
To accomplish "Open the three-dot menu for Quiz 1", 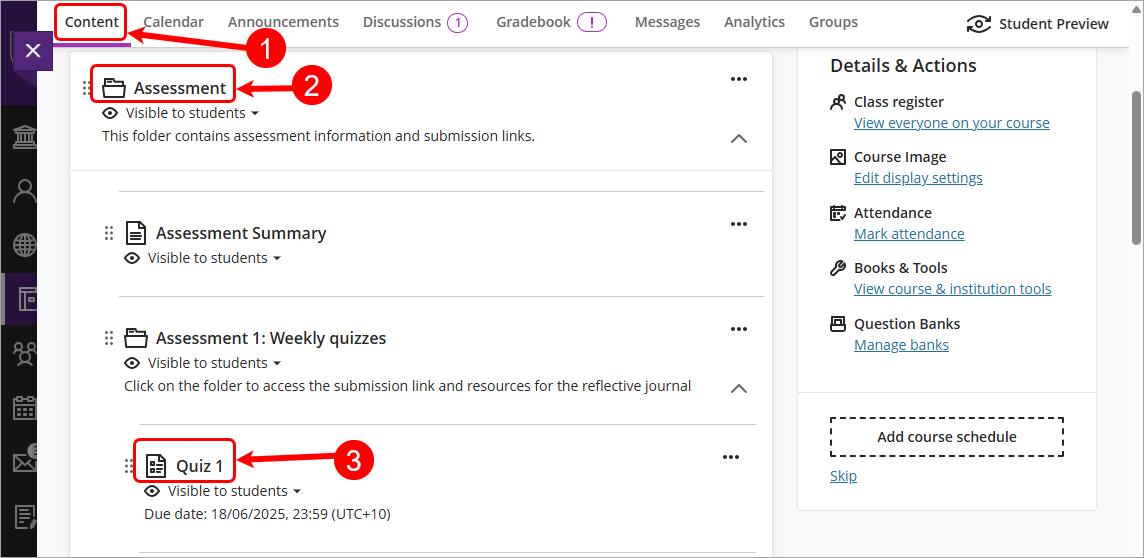I will pos(730,457).
